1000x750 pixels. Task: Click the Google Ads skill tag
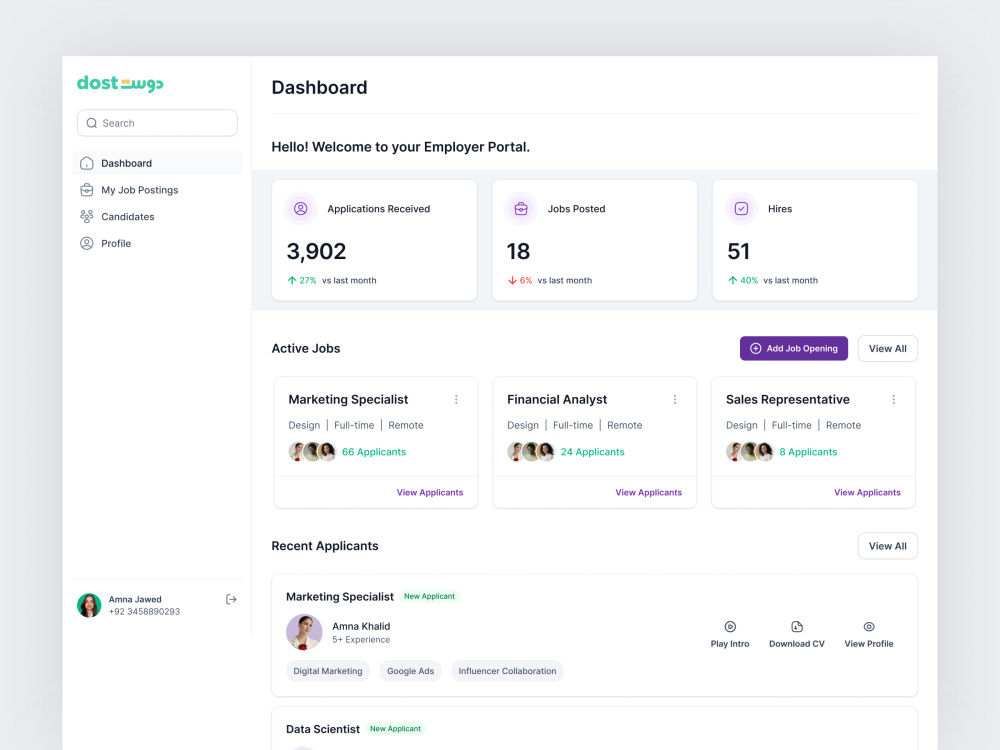click(411, 671)
